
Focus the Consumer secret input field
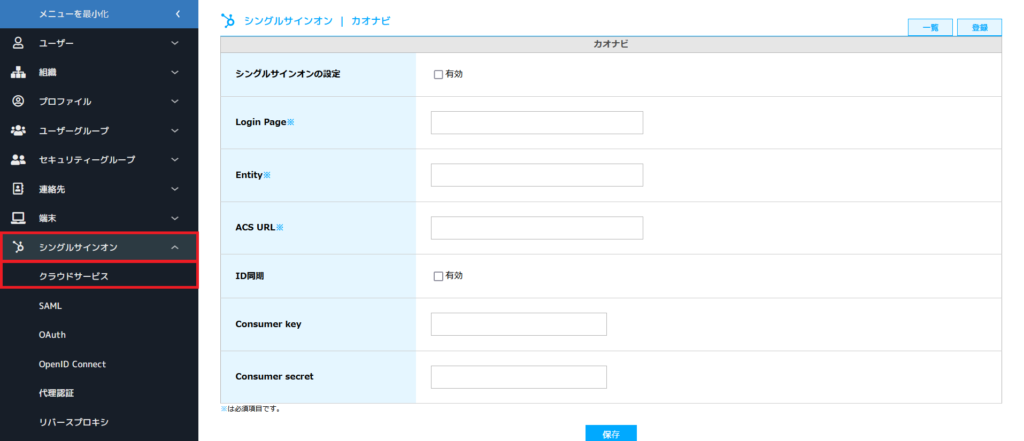pos(519,377)
